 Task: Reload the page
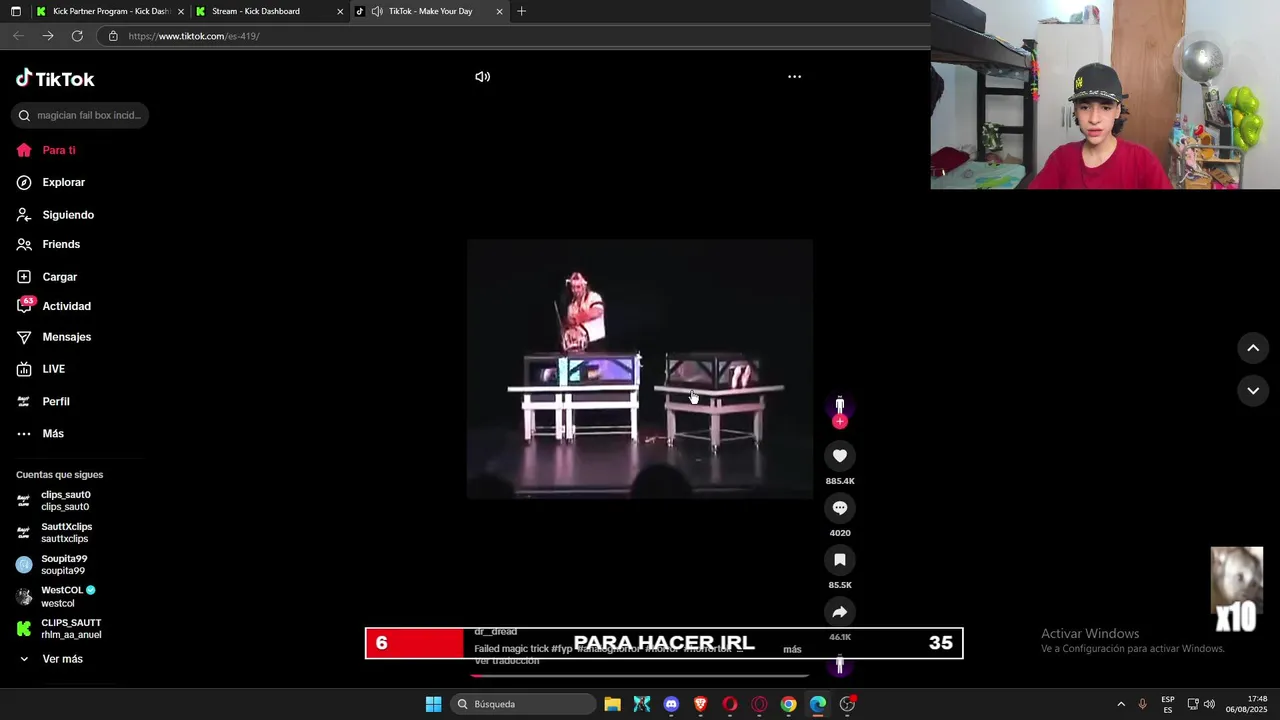[x=77, y=36]
